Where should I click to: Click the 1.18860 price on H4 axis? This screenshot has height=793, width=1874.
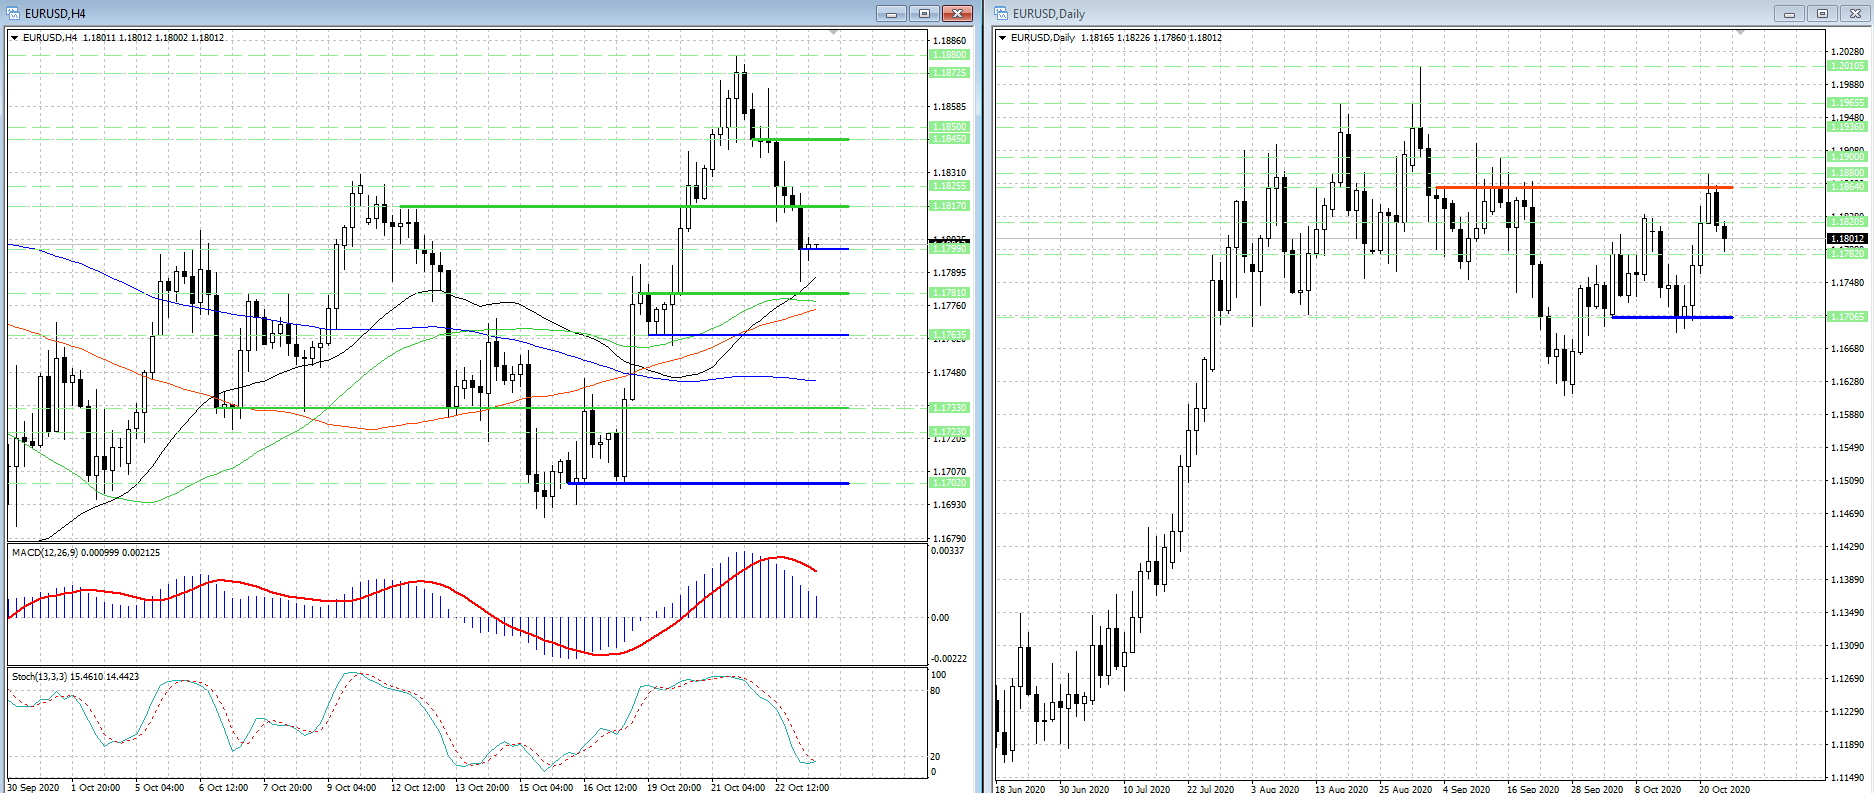click(949, 41)
